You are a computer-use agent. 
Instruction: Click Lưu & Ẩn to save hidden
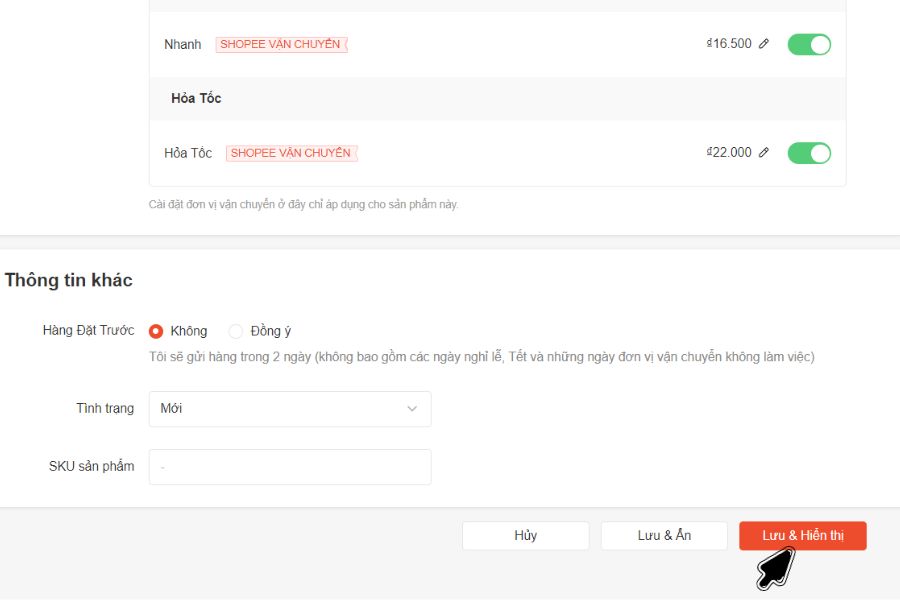pyautogui.click(x=664, y=536)
